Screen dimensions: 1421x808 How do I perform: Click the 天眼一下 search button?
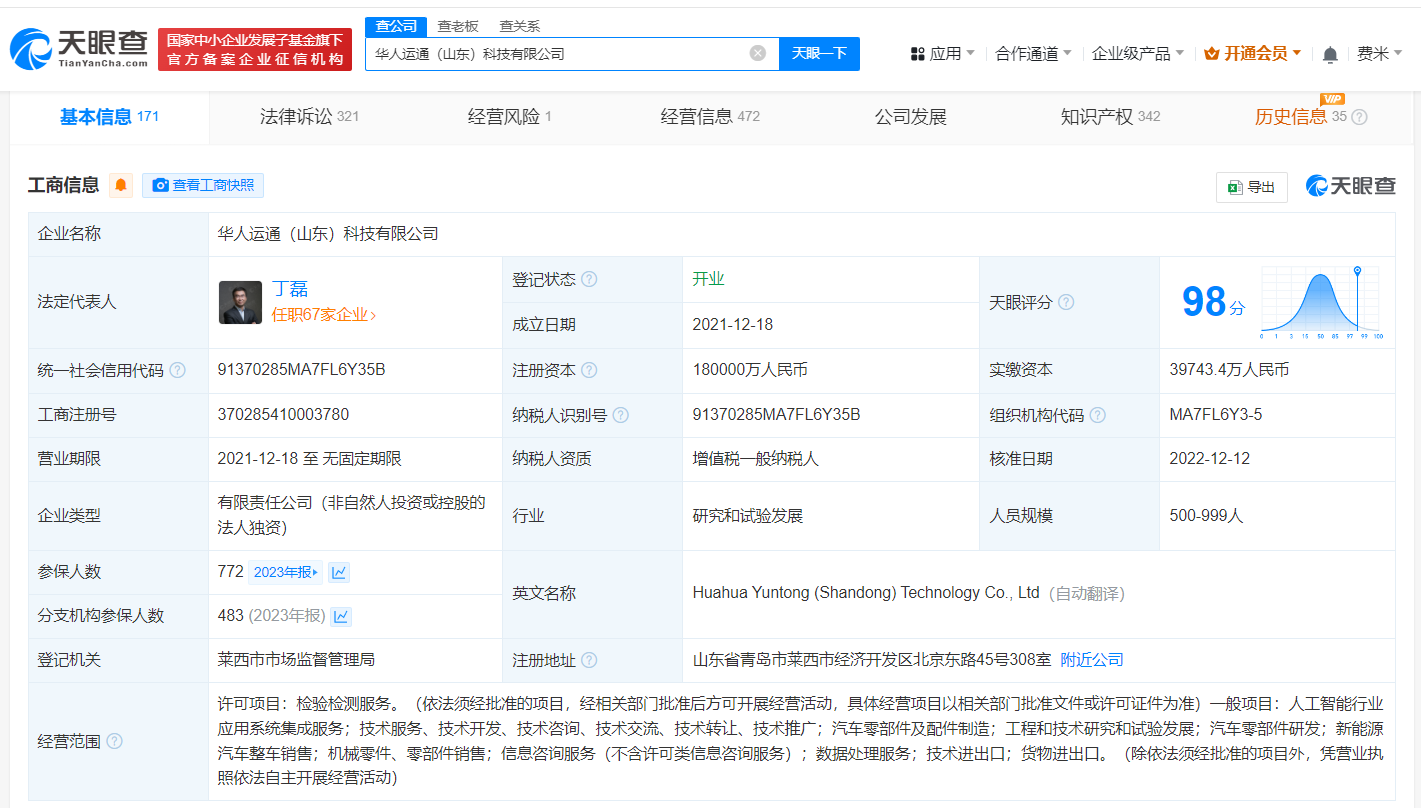click(820, 54)
